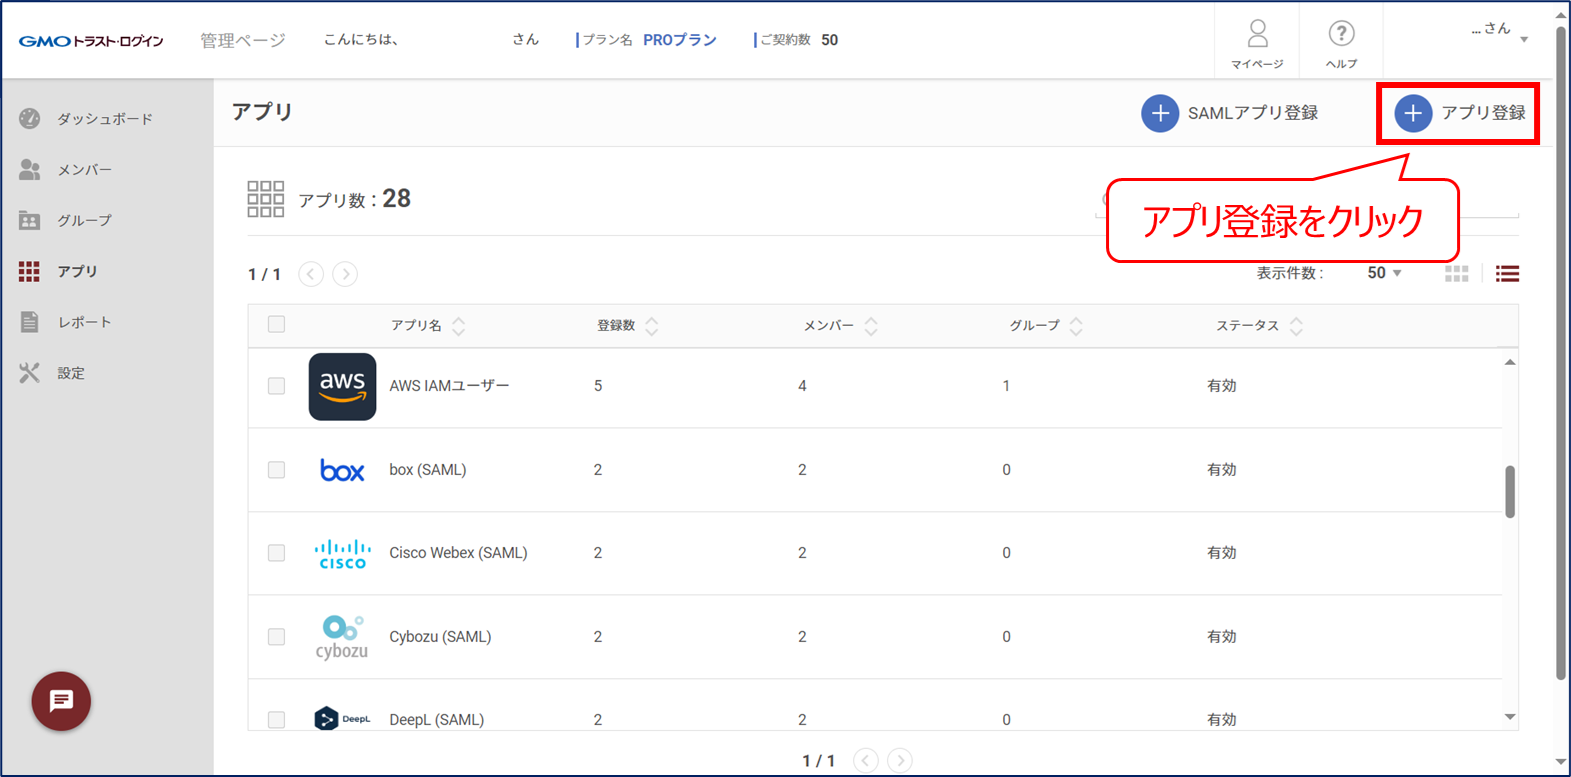Click the アプリ数 : 28 count text
This screenshot has height=777, width=1571.
pos(355,199)
